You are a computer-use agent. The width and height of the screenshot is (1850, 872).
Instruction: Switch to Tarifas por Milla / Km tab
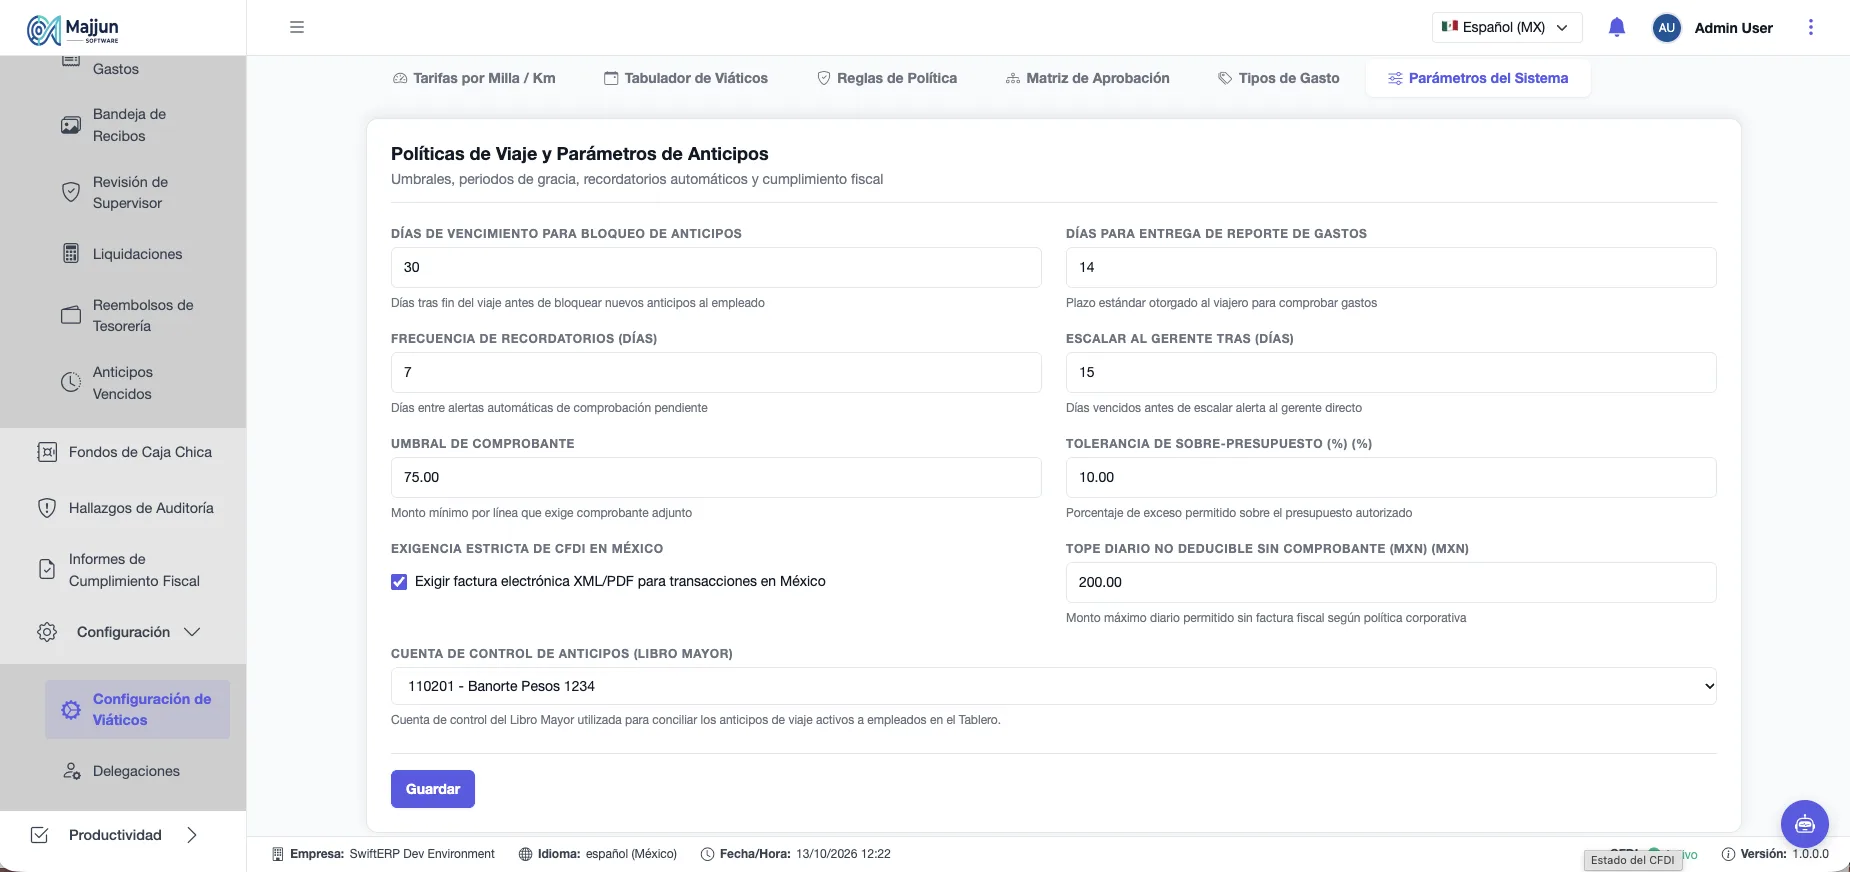[474, 78]
